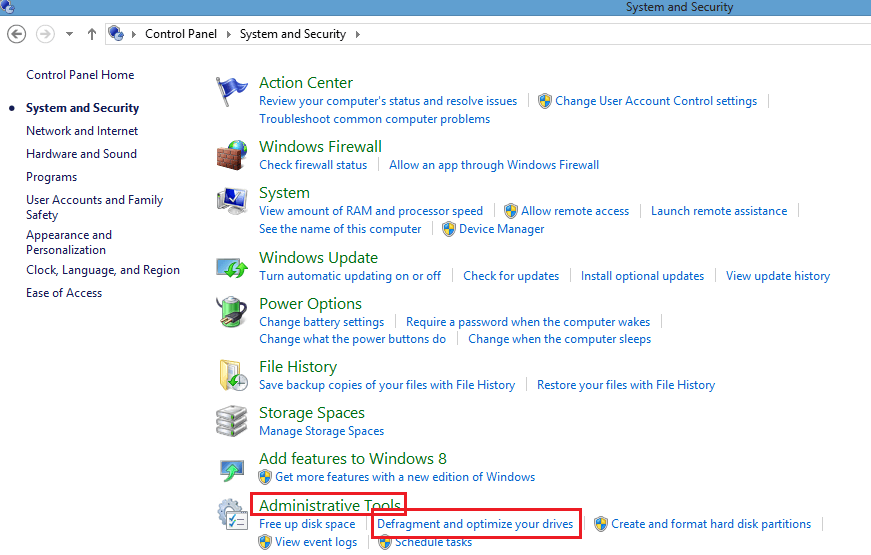
Task: Open Clock, Language, and Region category
Action: pos(103,270)
